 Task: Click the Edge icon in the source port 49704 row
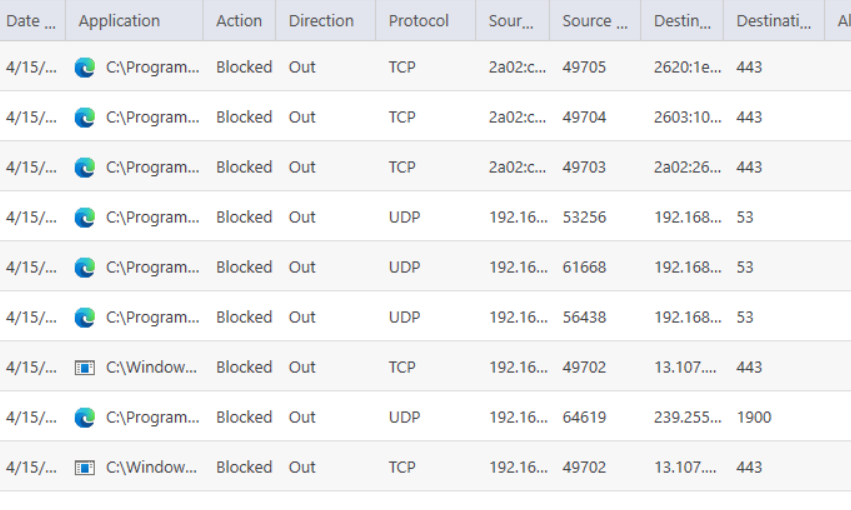85,117
